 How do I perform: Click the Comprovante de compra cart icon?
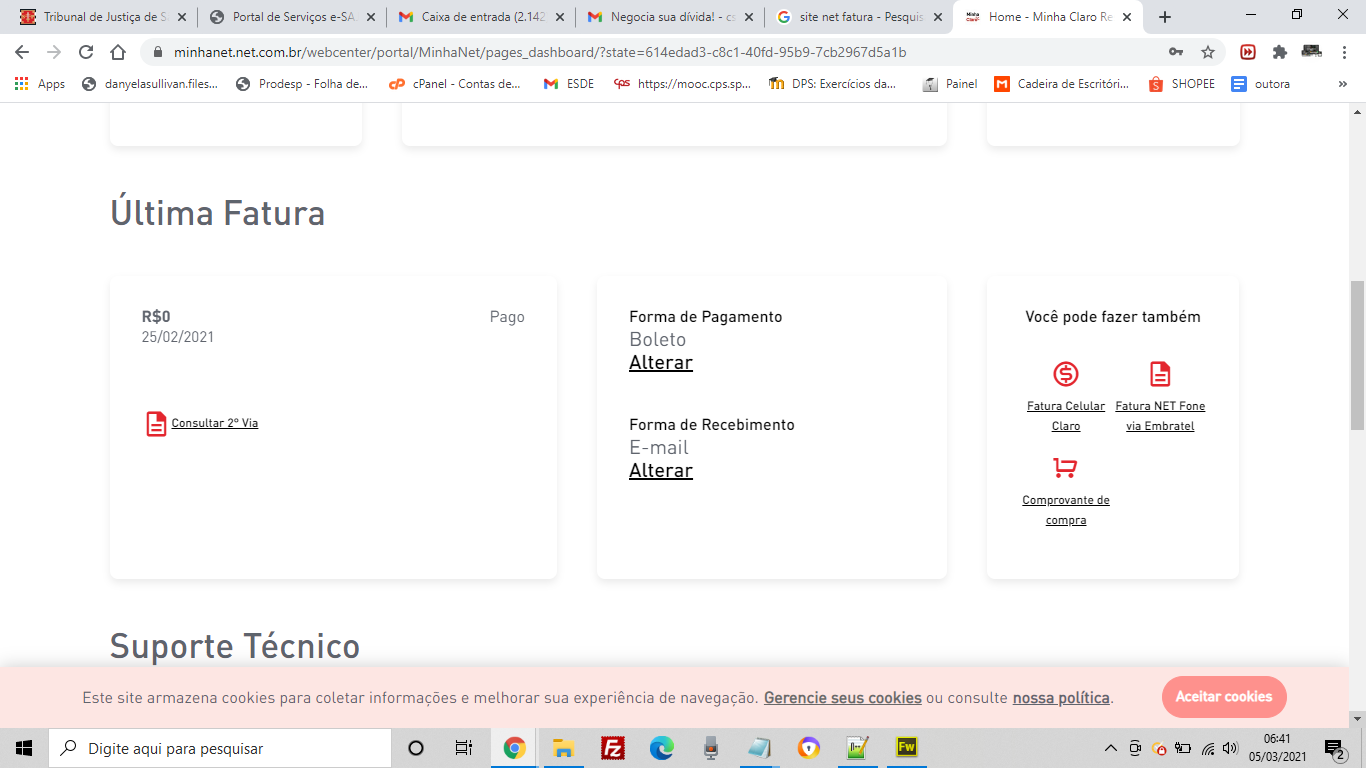click(1065, 468)
